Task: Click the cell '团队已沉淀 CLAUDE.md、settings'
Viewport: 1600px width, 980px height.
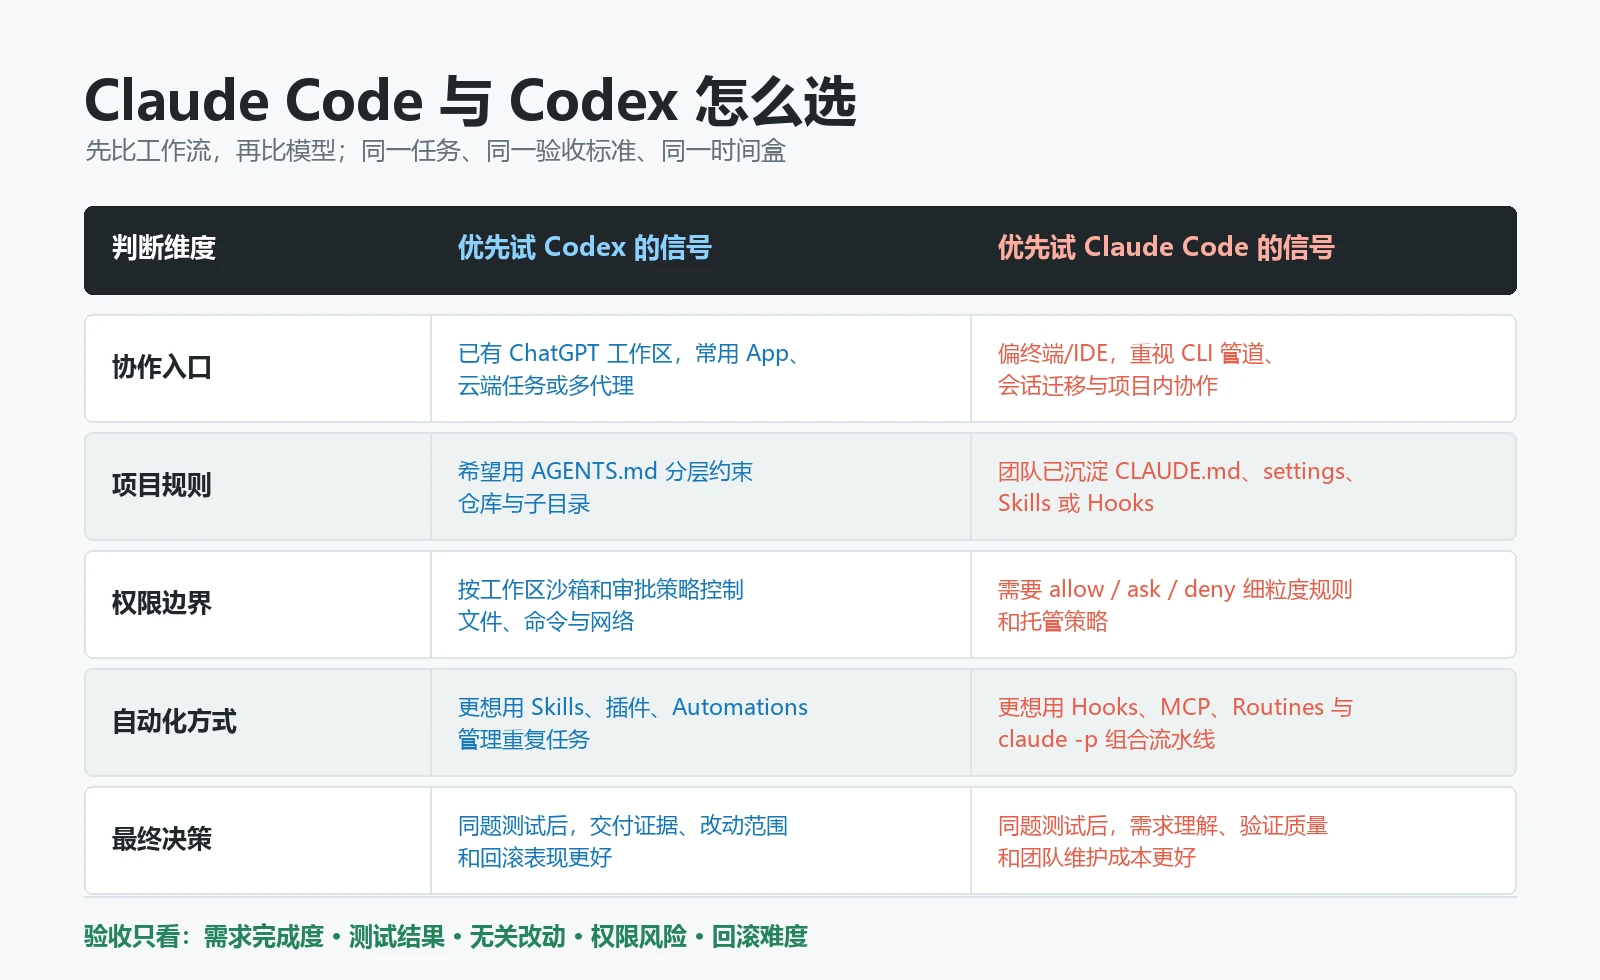Action: coord(1243,487)
